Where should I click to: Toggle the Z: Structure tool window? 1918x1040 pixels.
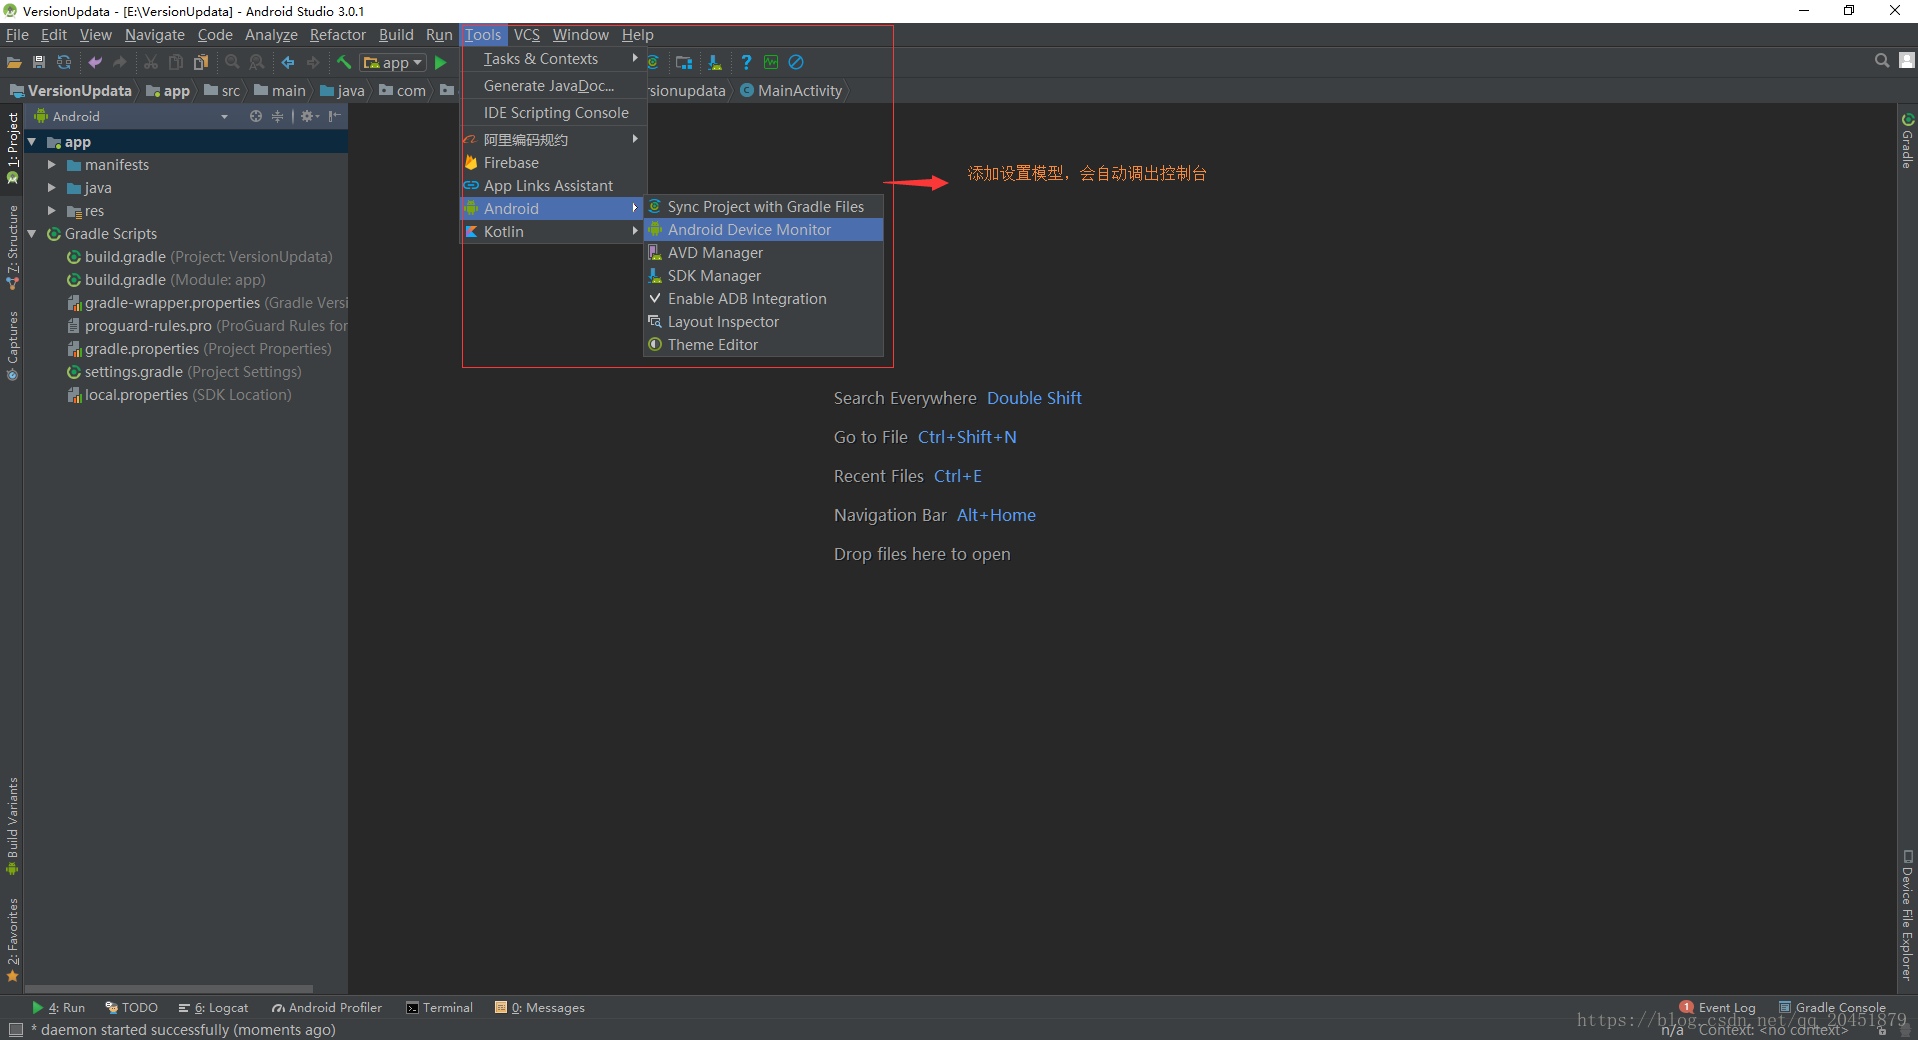(x=12, y=247)
